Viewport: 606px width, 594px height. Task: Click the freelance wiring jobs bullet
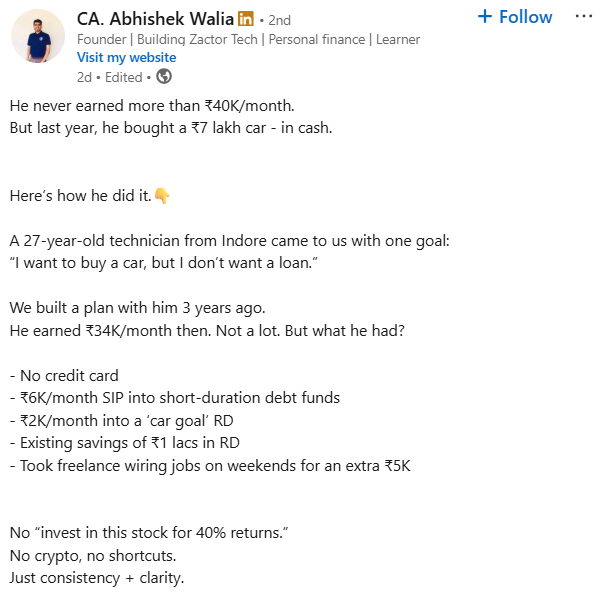point(210,466)
